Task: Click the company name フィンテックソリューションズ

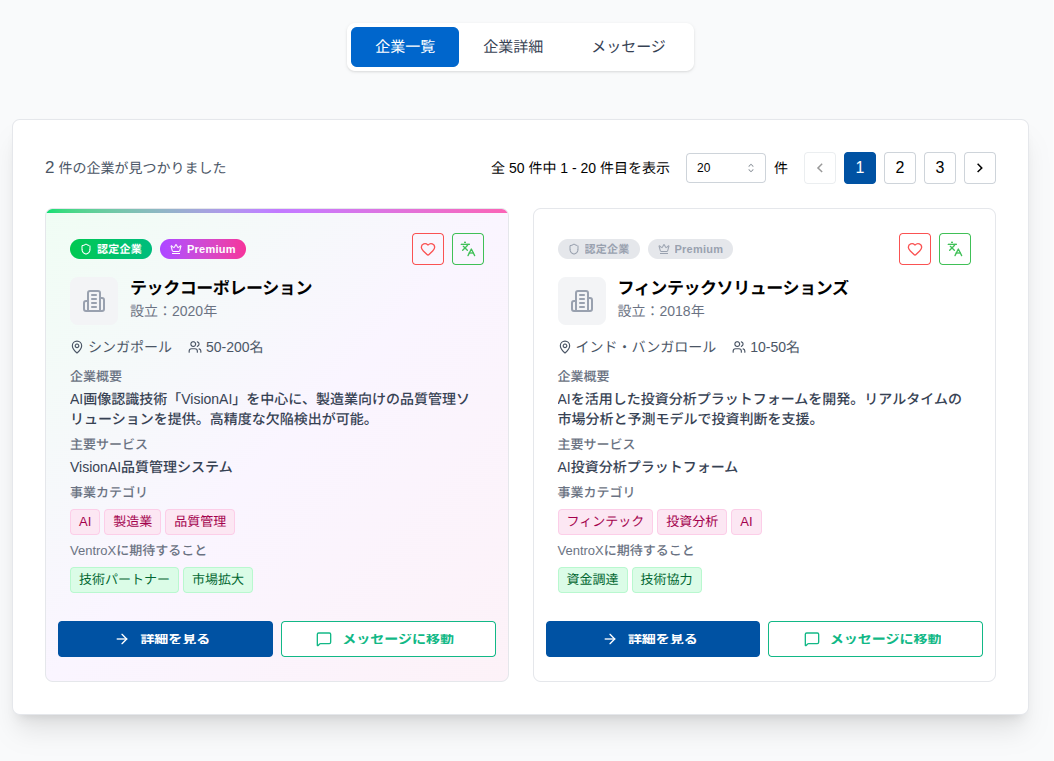Action: point(733,288)
